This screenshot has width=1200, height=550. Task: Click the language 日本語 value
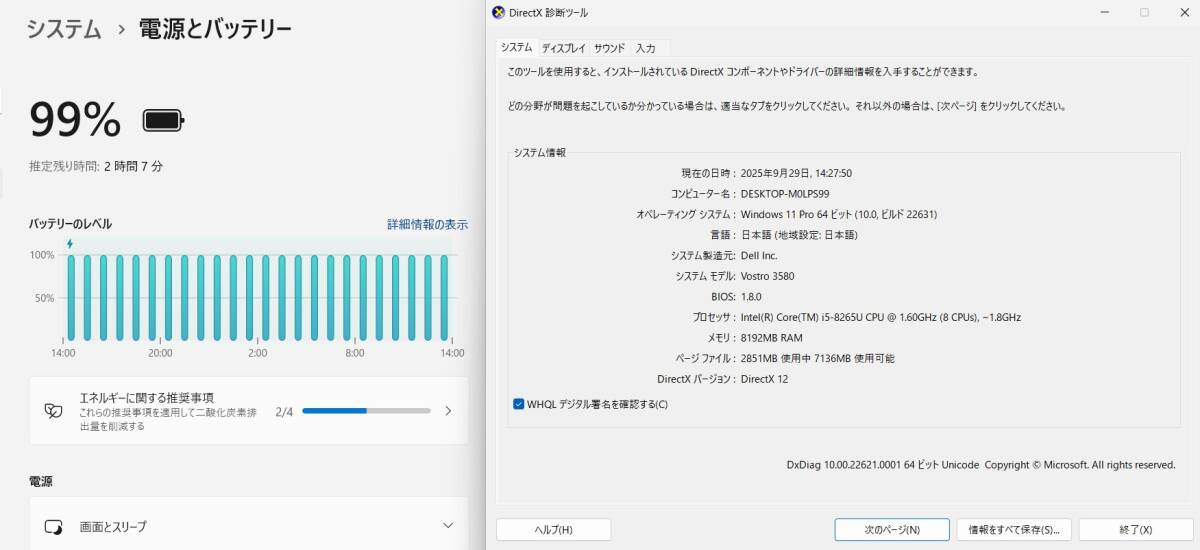click(799, 235)
